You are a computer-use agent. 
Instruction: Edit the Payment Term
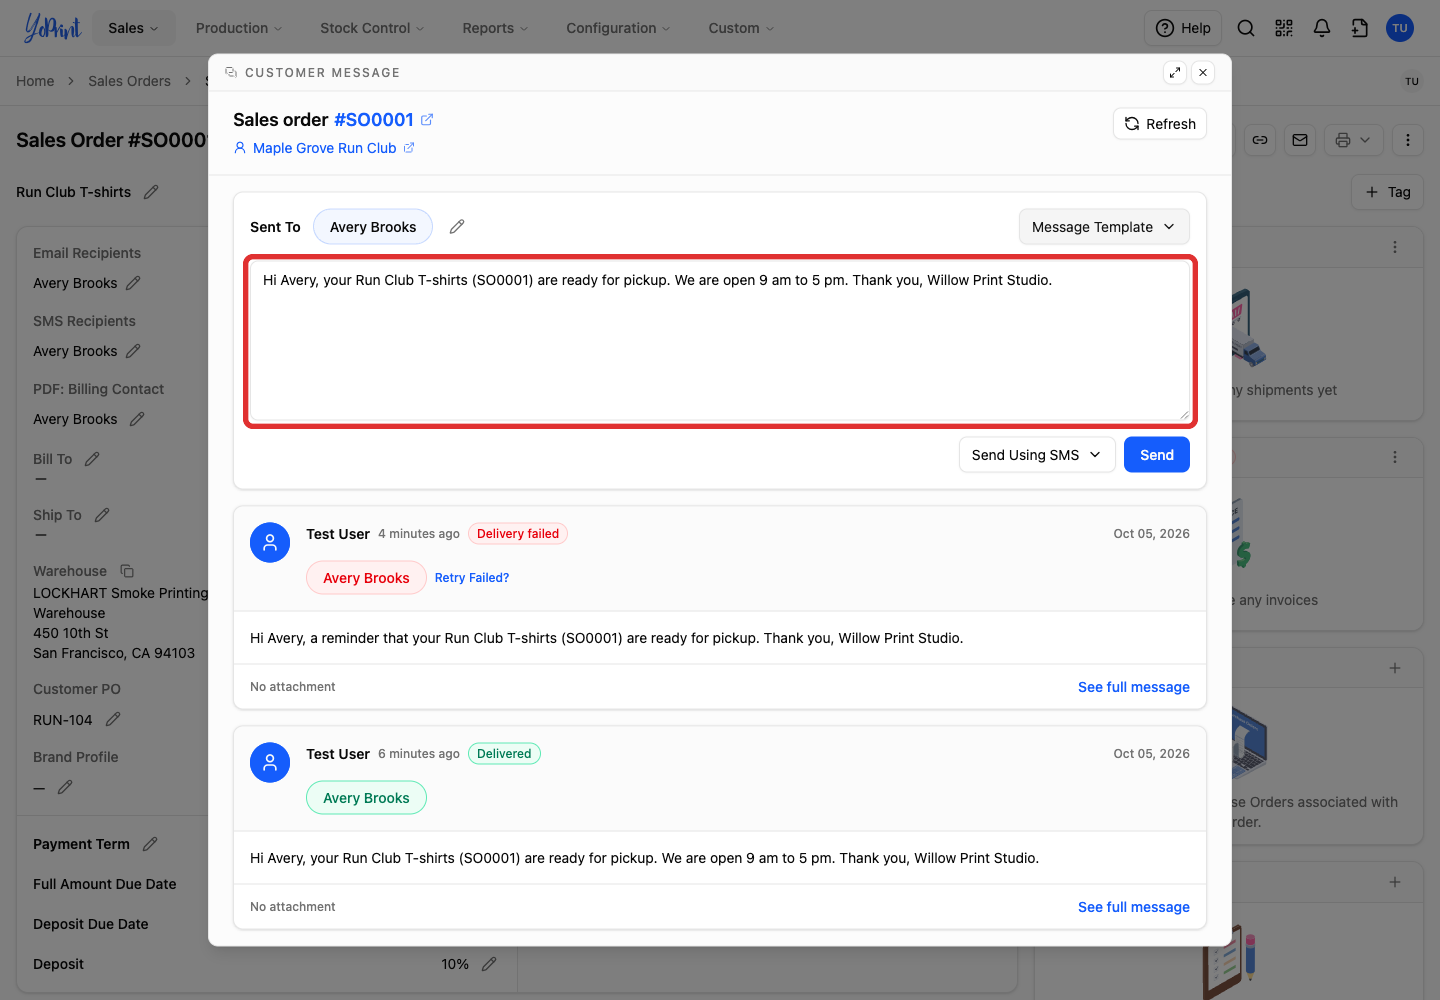[150, 844]
